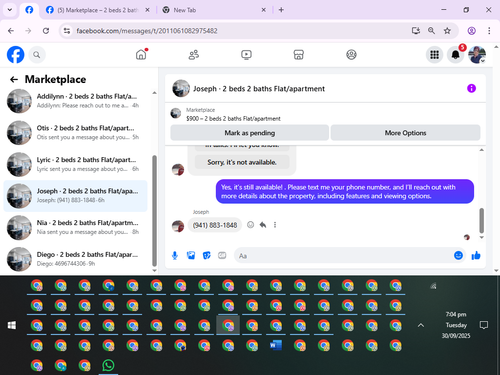Open Addilynn conversation in Marketplace list
This screenshot has height=375, width=500.
pos(75,101)
